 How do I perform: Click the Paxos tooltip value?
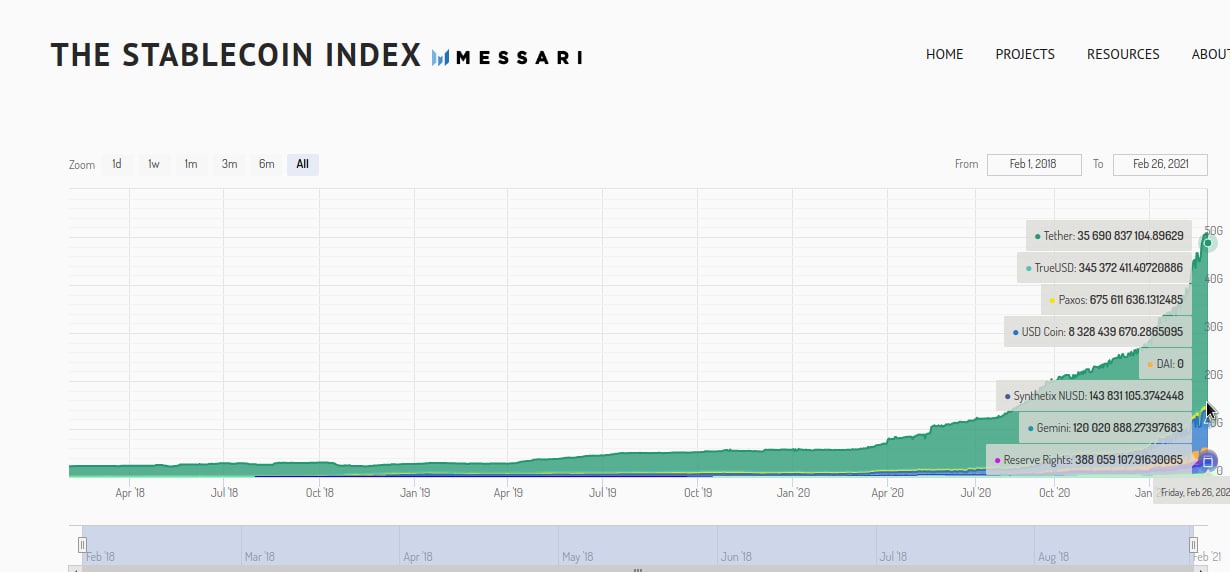point(1136,300)
